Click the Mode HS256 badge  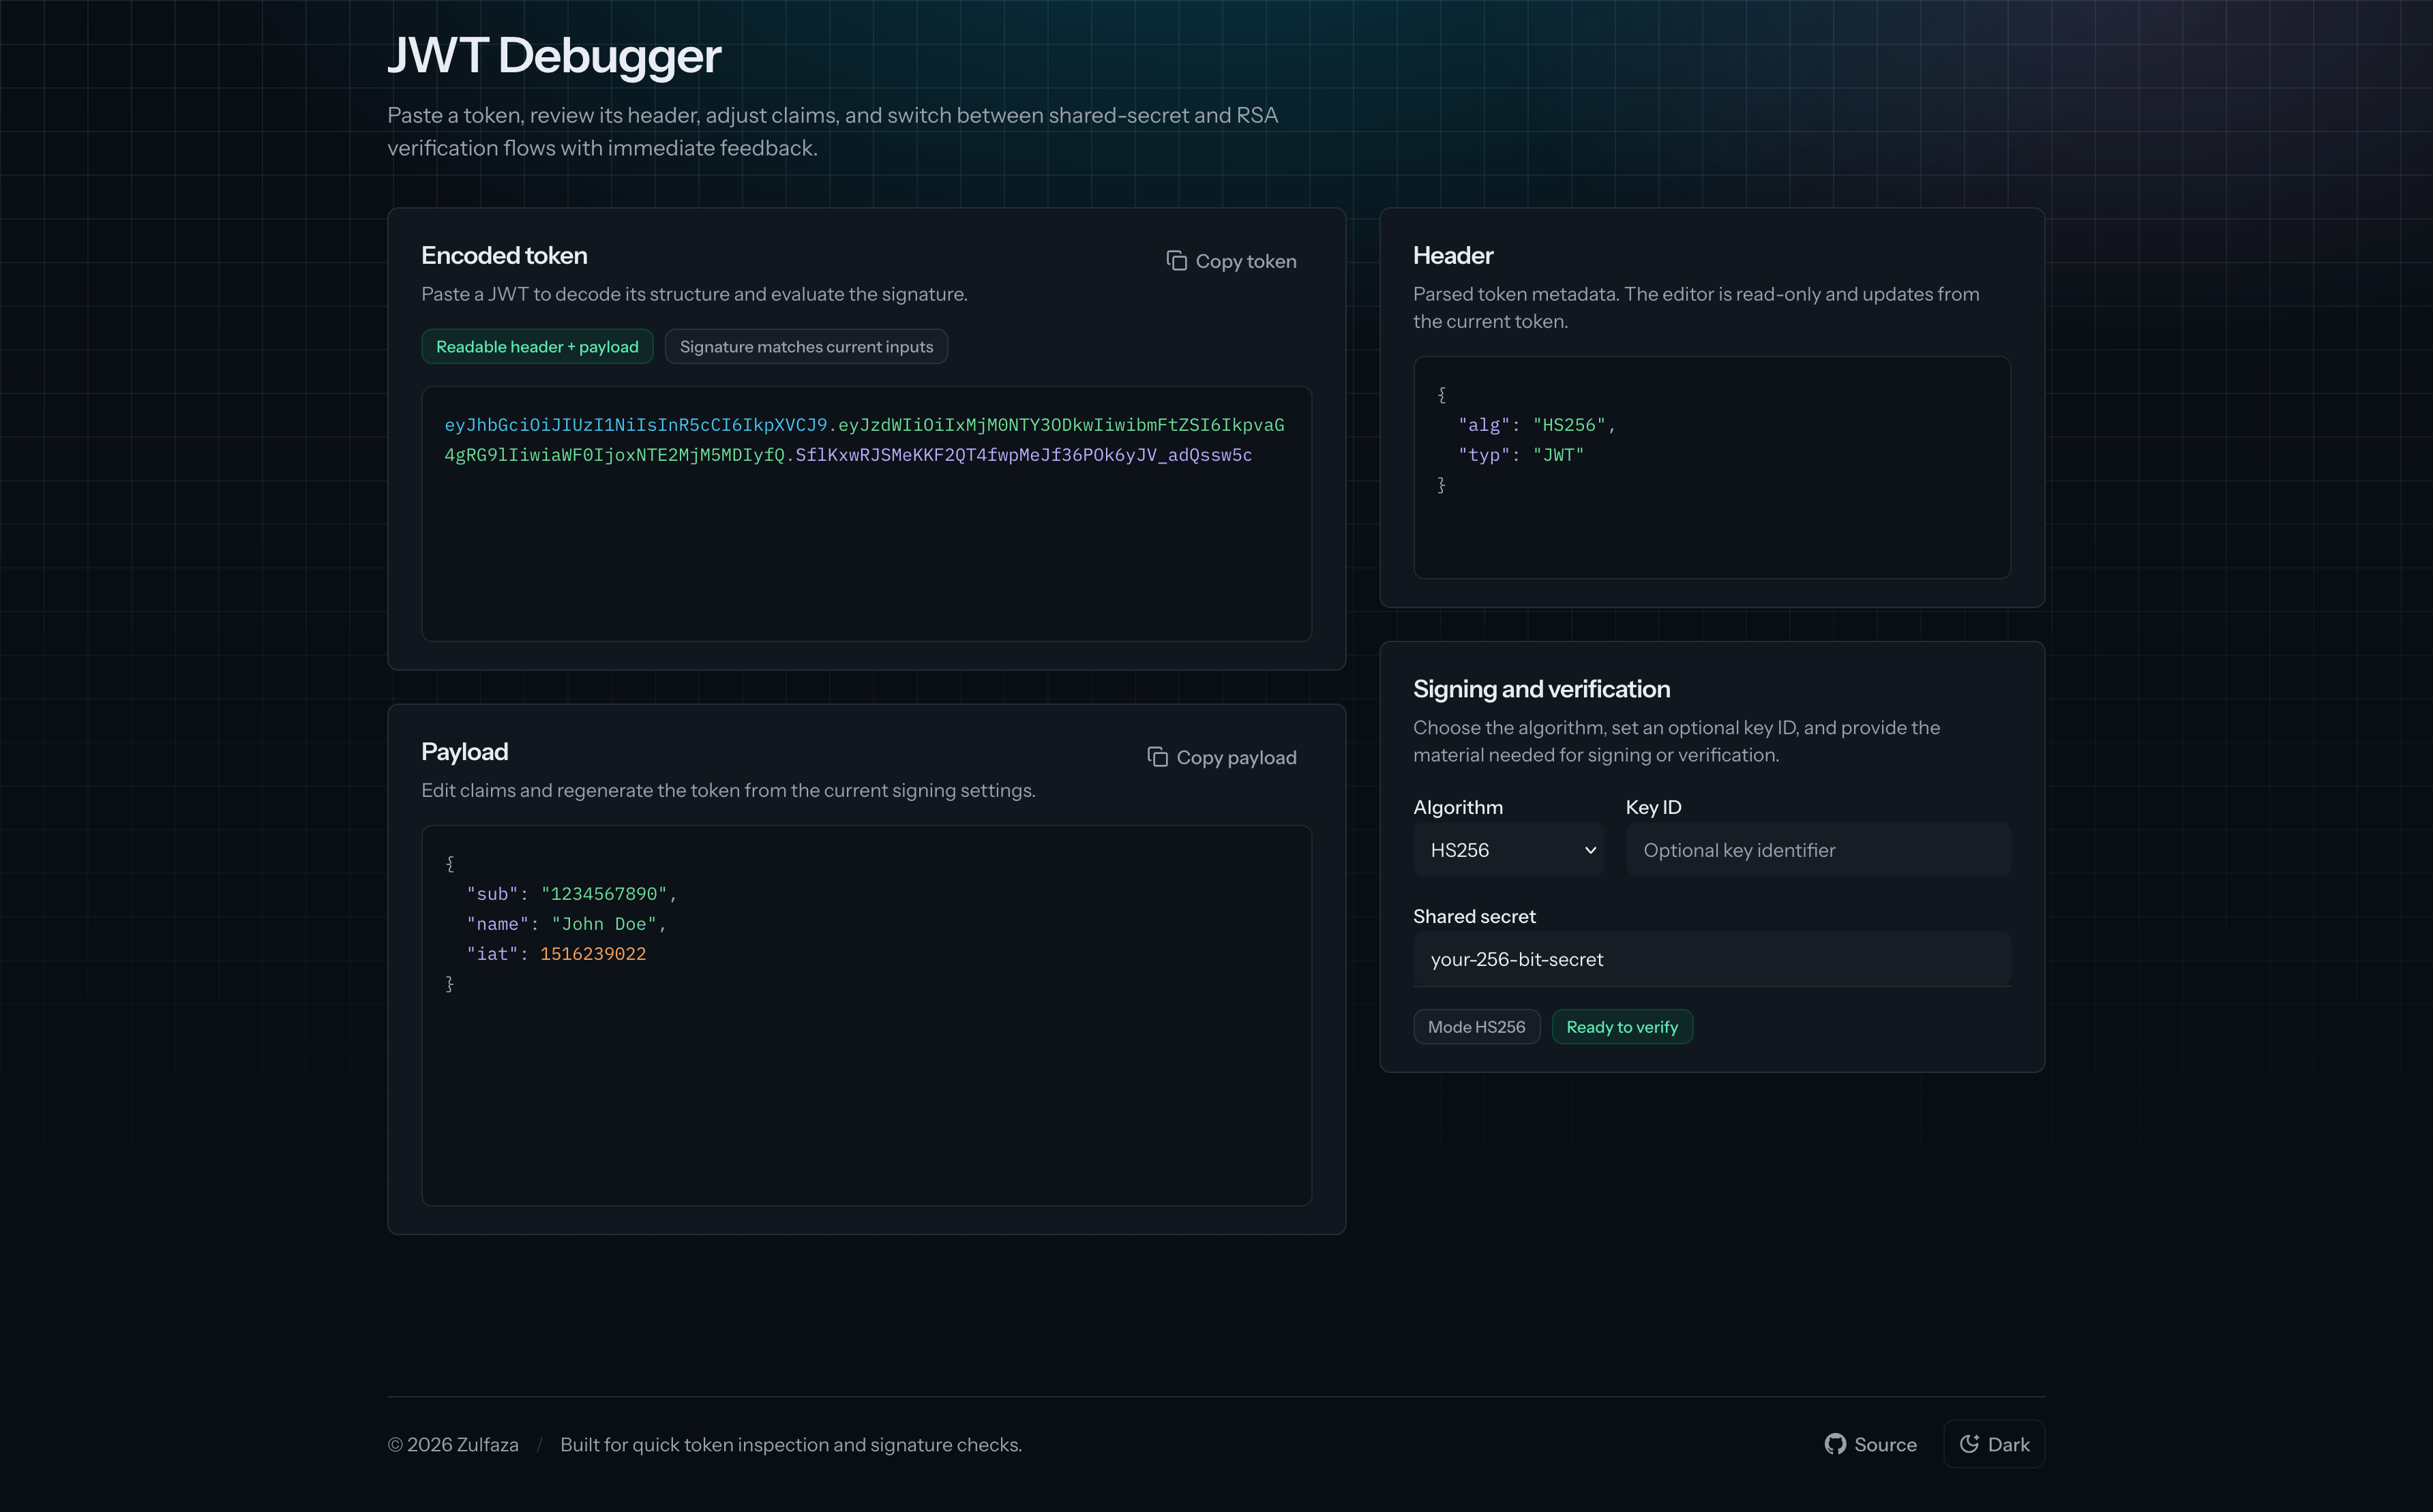[1476, 1027]
